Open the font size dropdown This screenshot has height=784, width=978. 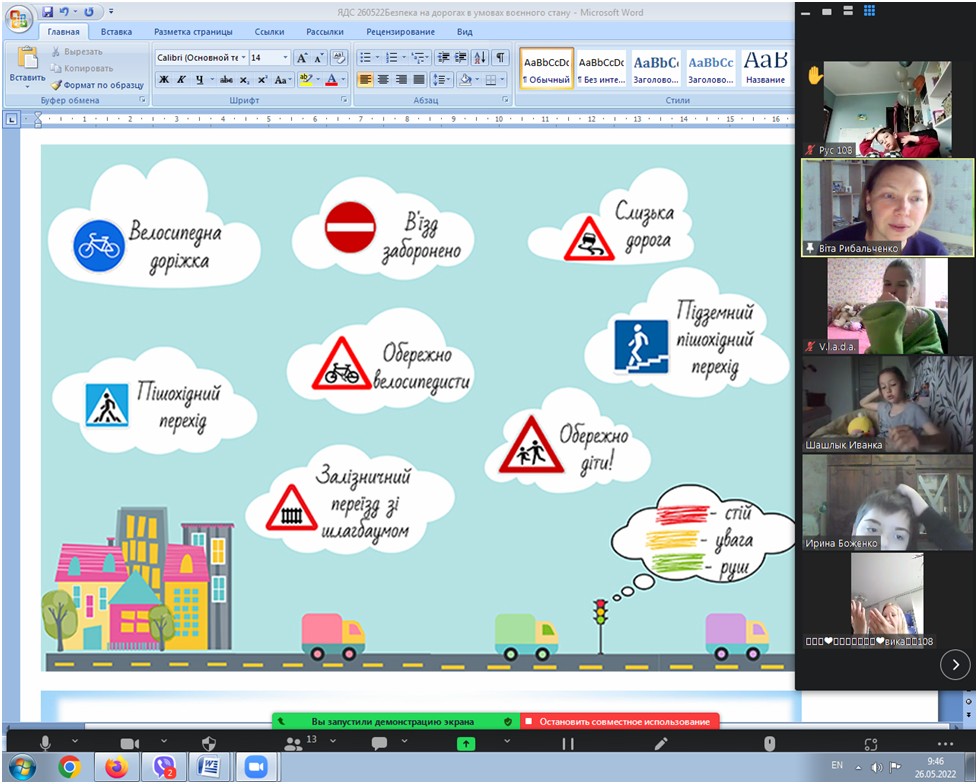[x=285, y=58]
